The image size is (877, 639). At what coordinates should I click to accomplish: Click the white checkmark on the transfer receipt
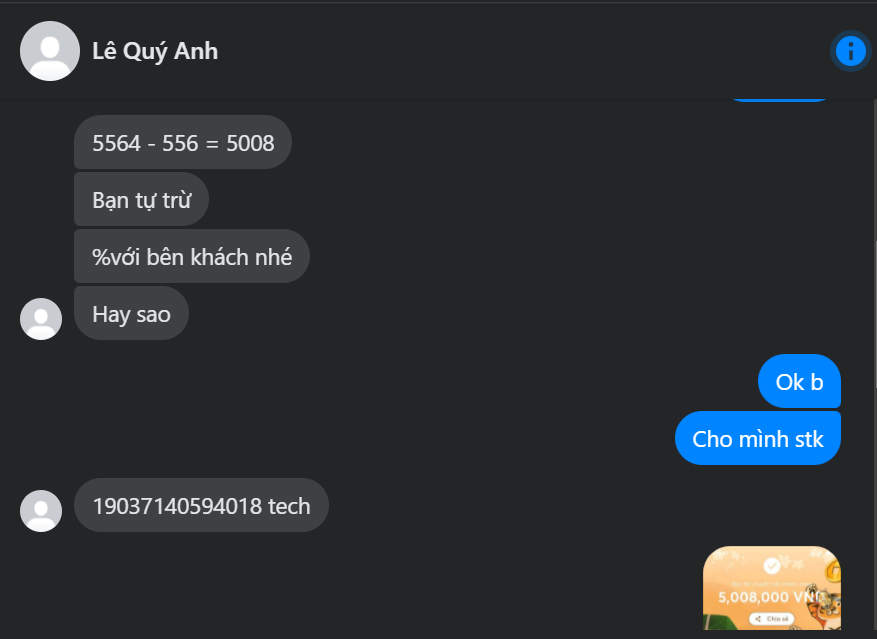[771, 566]
